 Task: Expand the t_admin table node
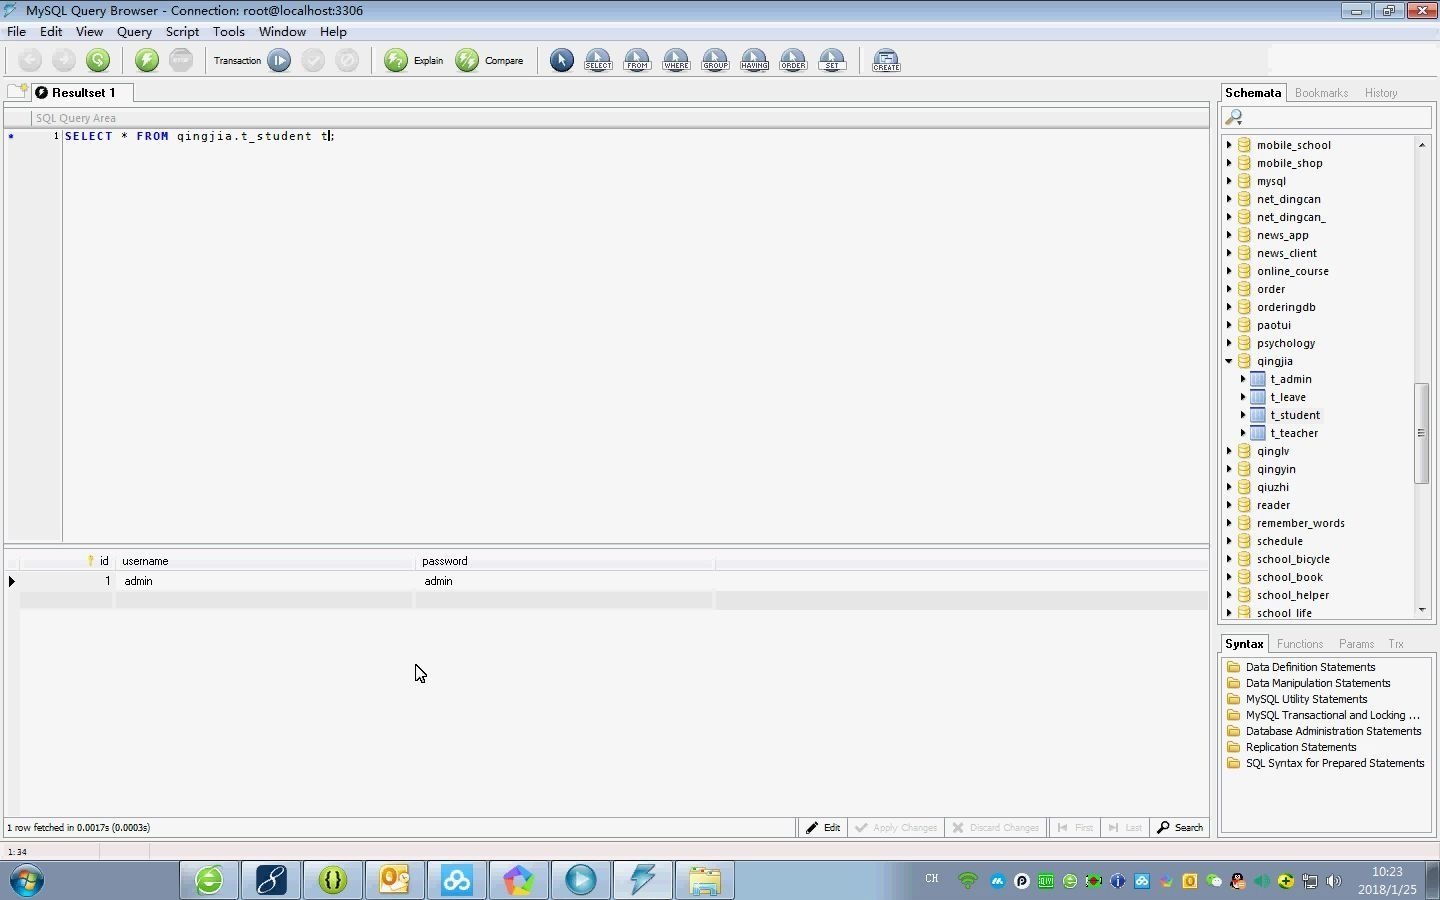tap(1243, 379)
